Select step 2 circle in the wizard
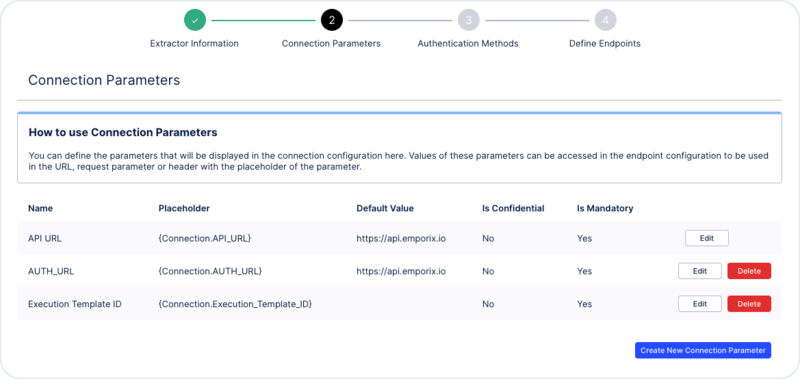 332,20
